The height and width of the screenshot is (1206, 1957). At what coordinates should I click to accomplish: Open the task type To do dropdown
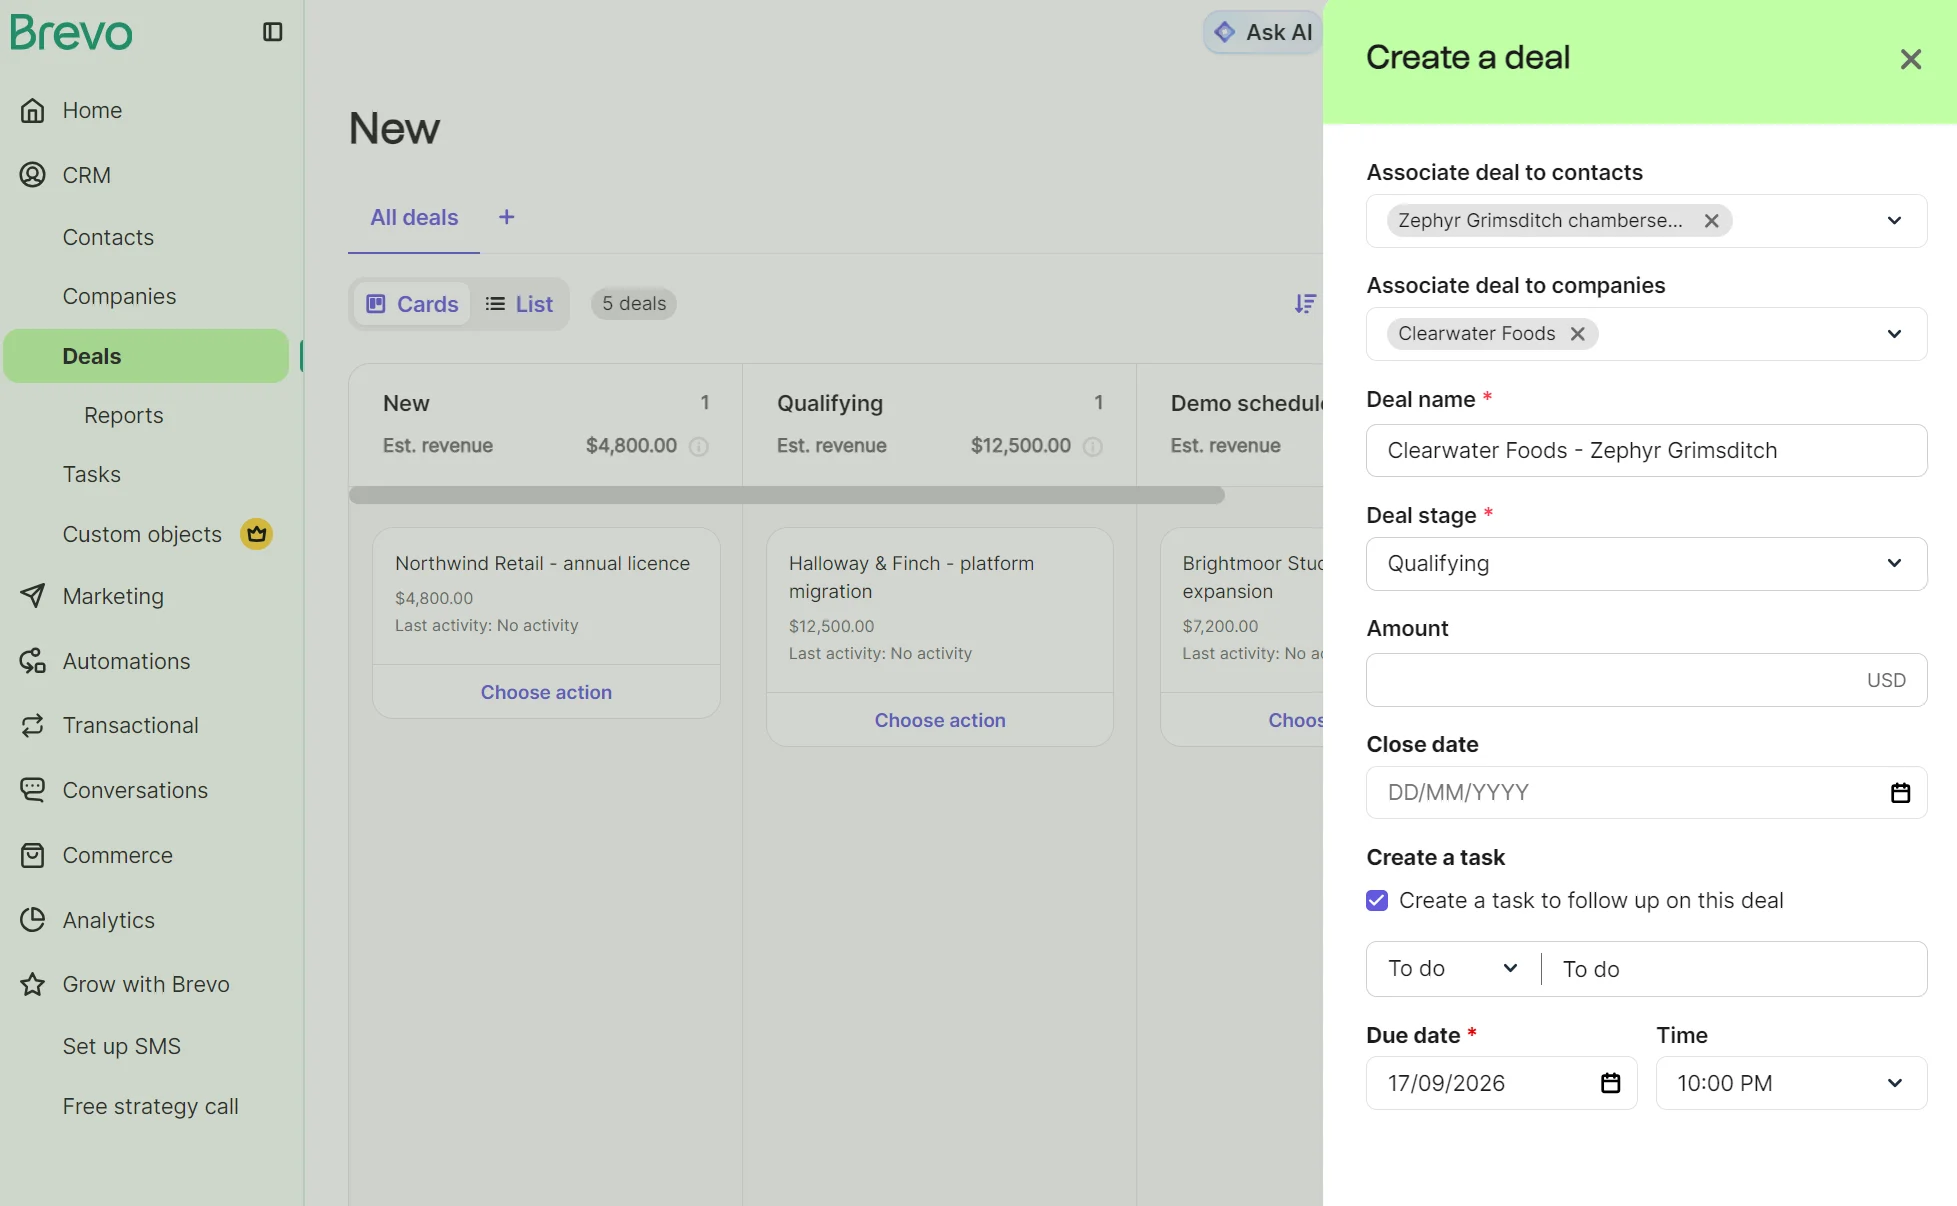coord(1453,969)
